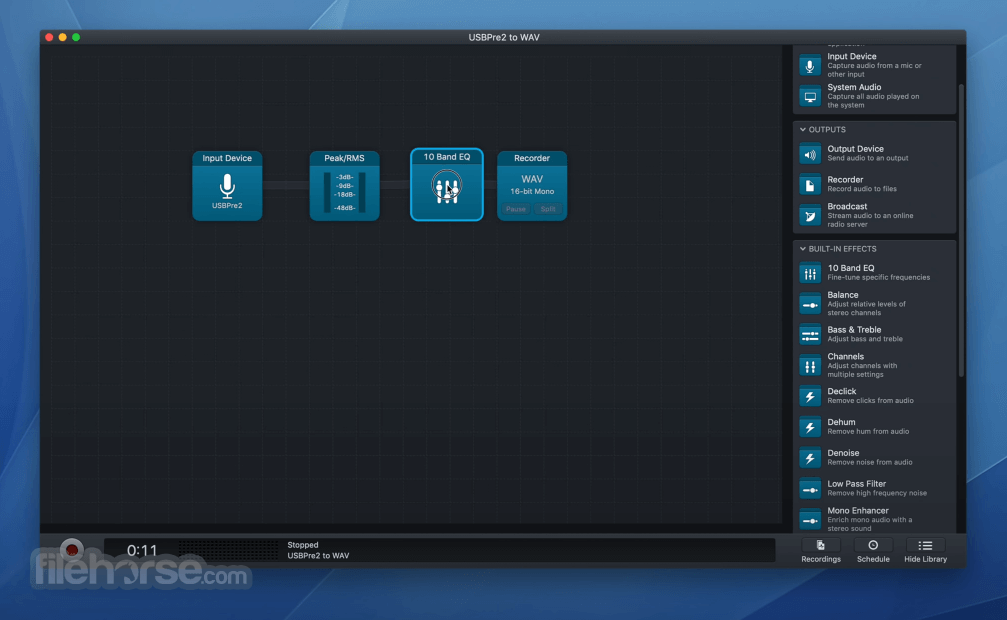Click the Low Pass Filter icon
The height and width of the screenshot is (620, 1007).
pos(810,489)
